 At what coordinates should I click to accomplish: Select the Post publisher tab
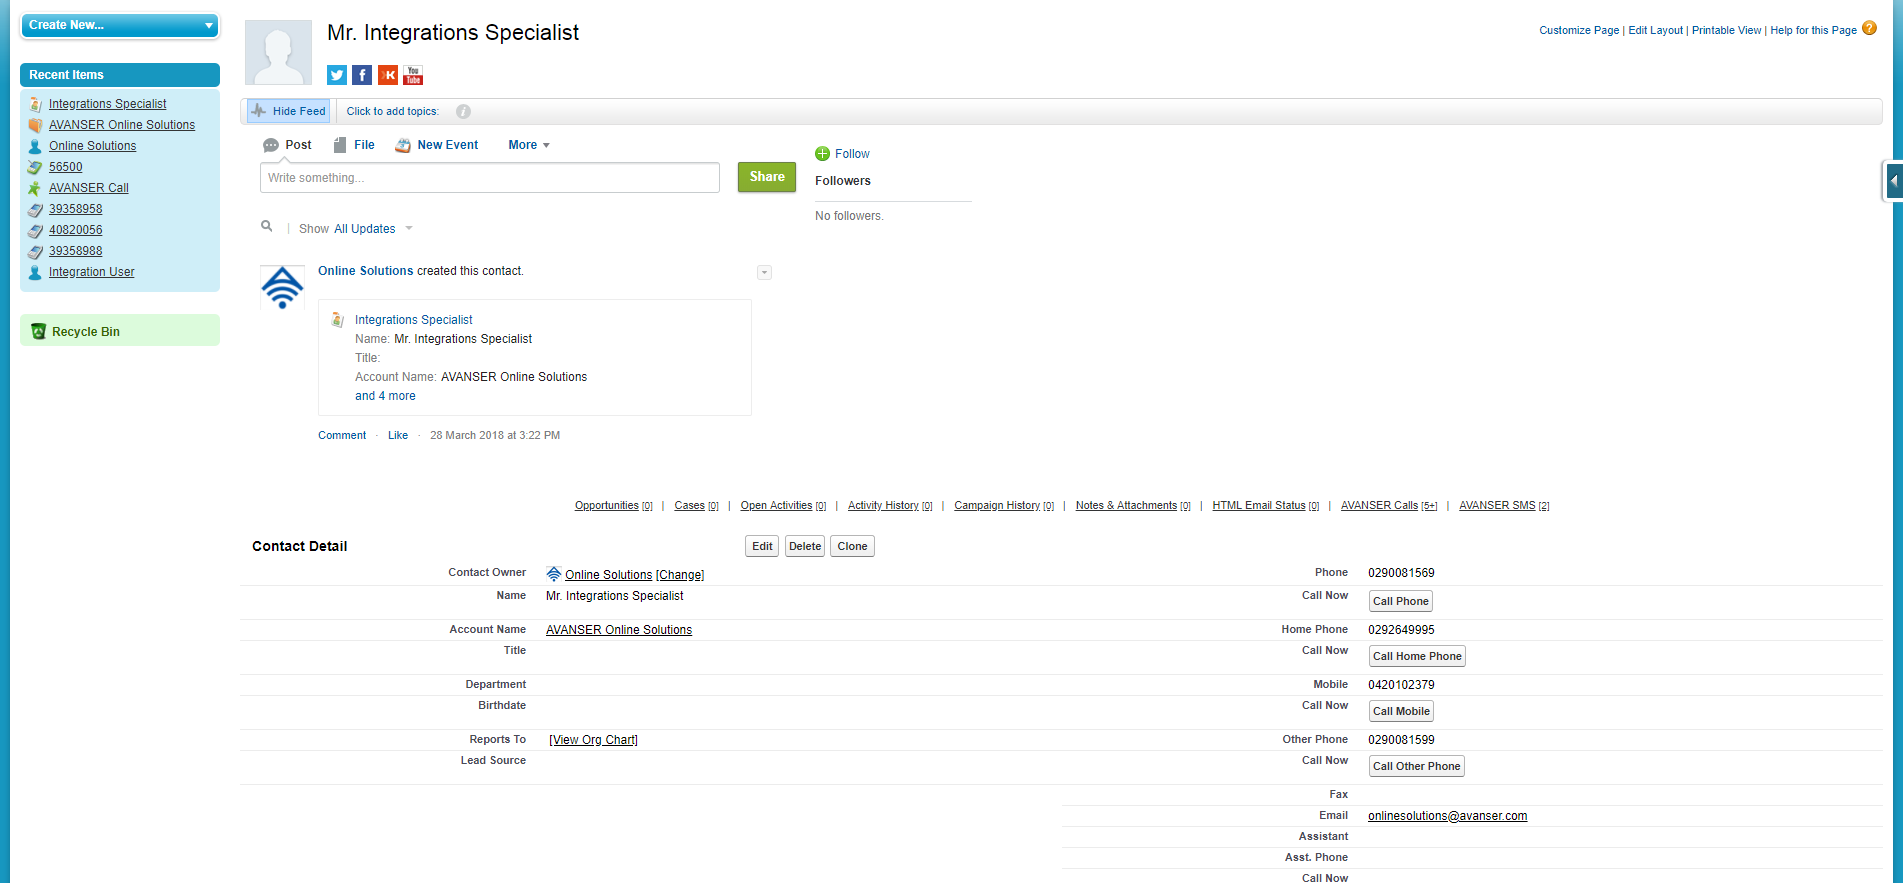click(x=287, y=145)
